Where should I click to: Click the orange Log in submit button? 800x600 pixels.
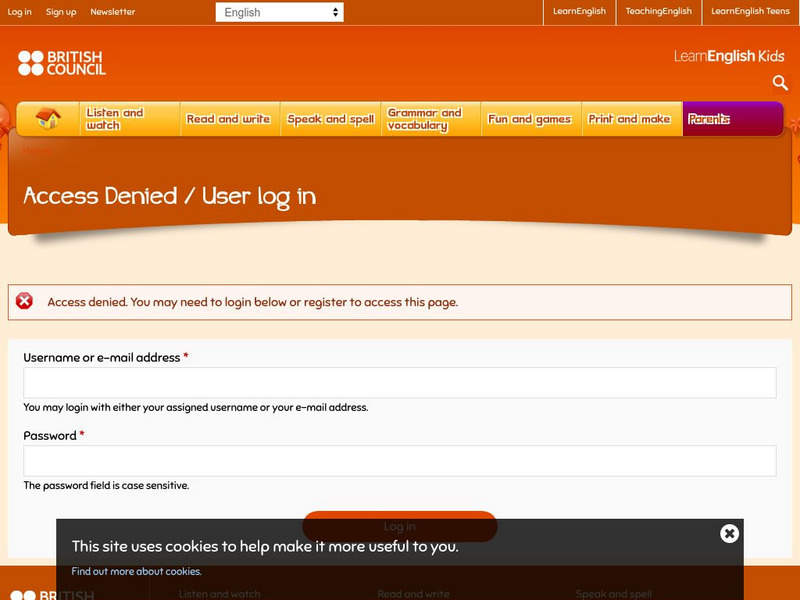[399, 526]
